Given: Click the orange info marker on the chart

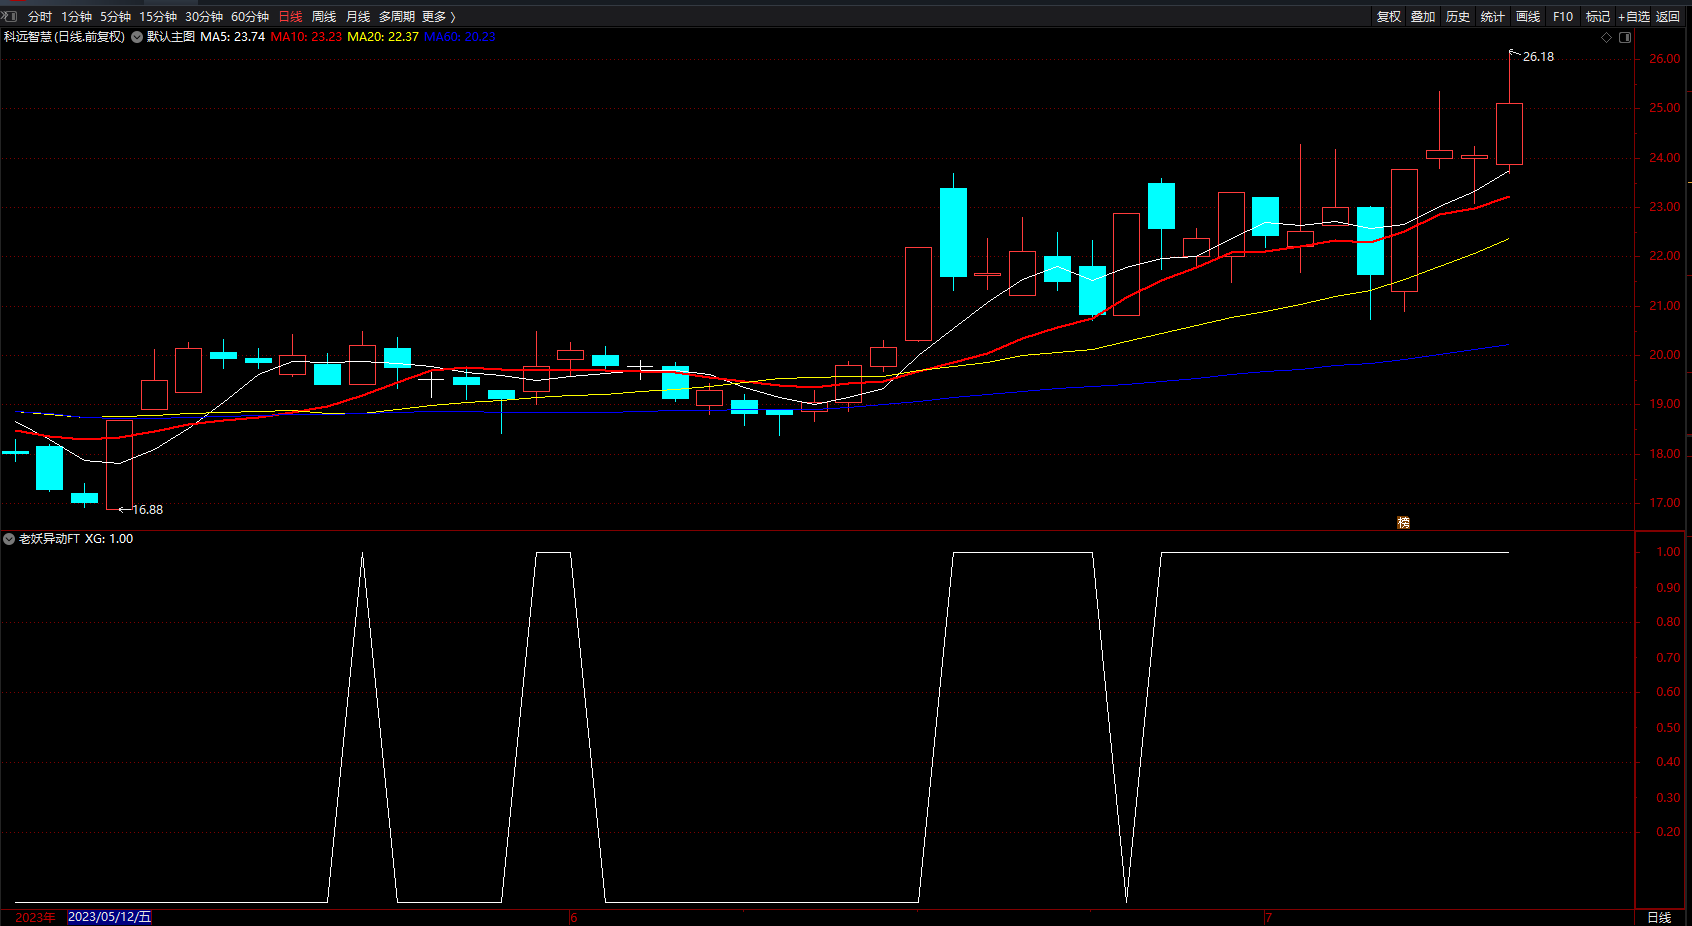Looking at the screenshot, I should 1403,523.
